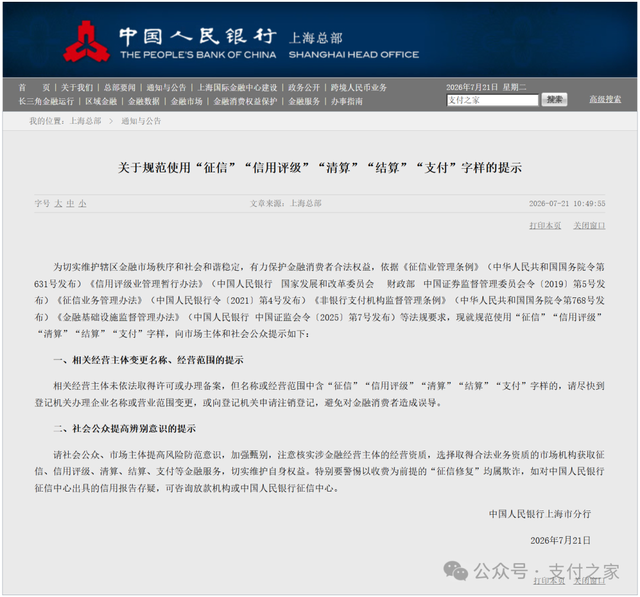
Task: Open 上海国际金融中心建设 menu item
Action: (238, 87)
